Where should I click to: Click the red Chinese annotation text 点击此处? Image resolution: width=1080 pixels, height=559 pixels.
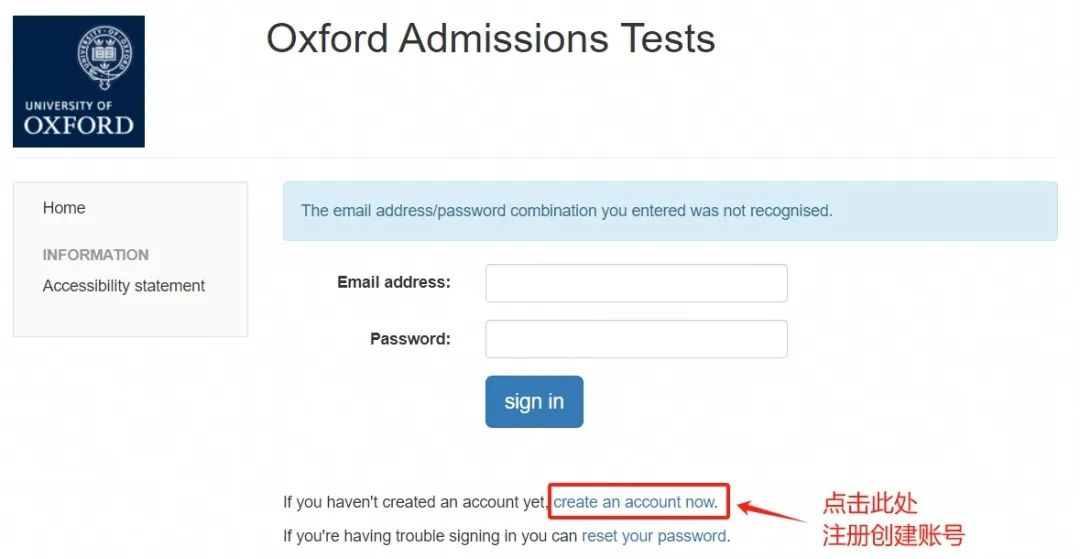tap(869, 503)
